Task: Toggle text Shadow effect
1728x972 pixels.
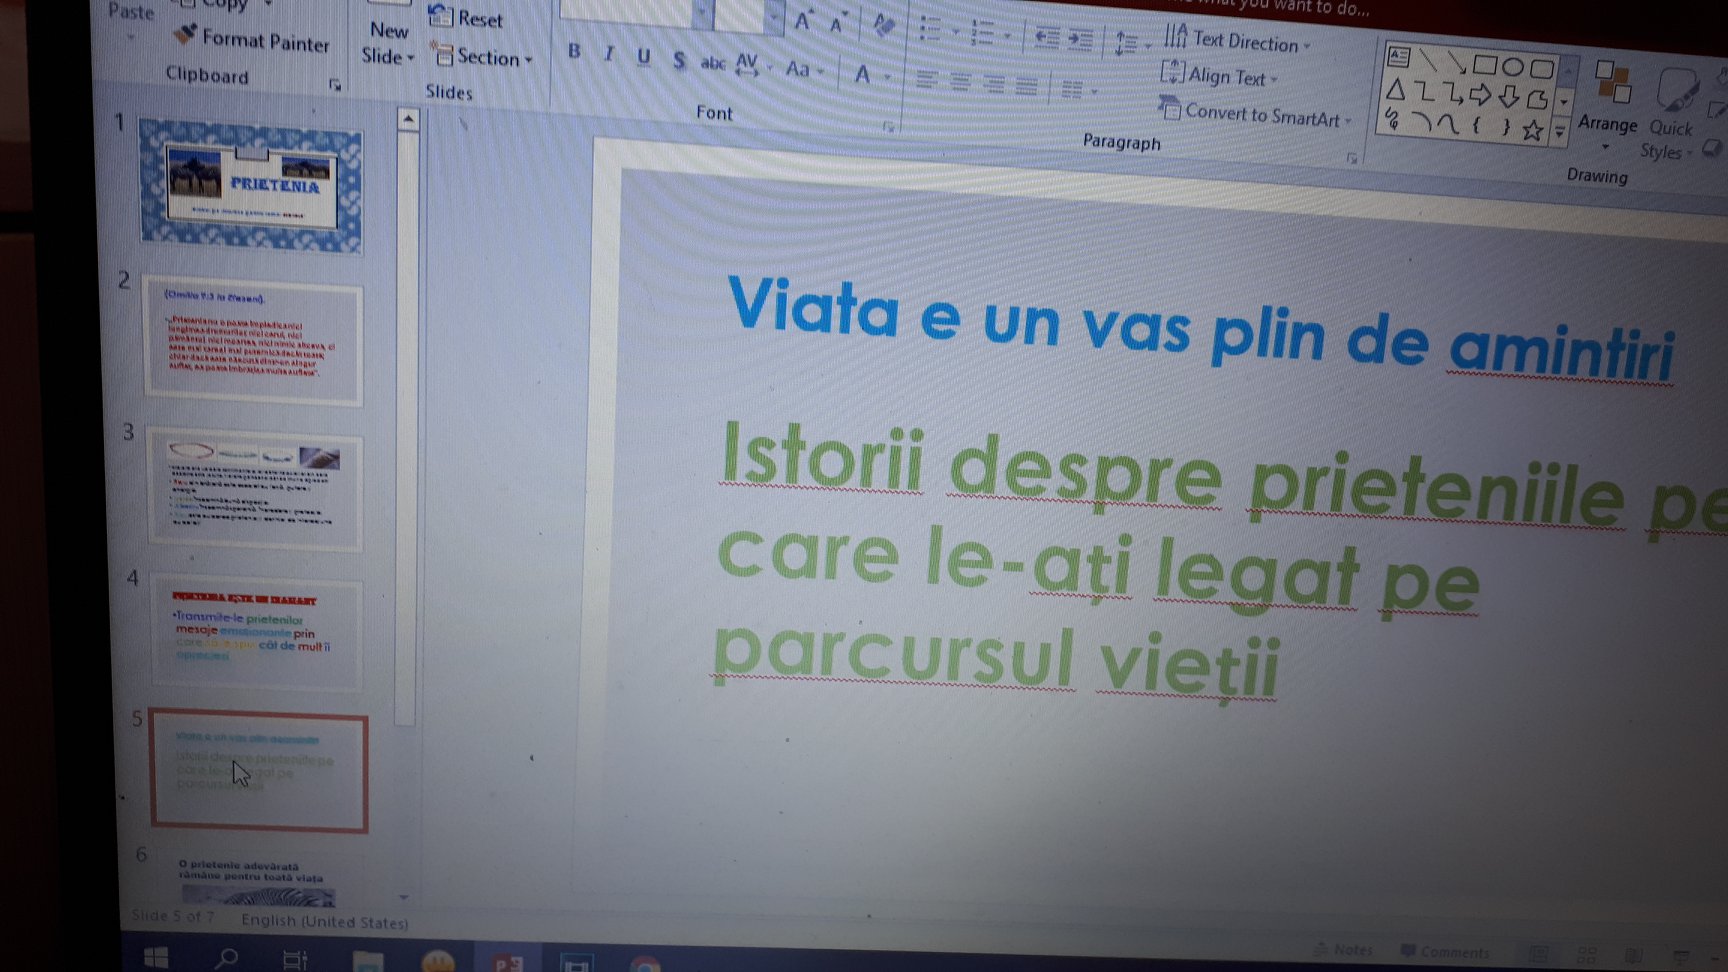Action: pos(679,60)
